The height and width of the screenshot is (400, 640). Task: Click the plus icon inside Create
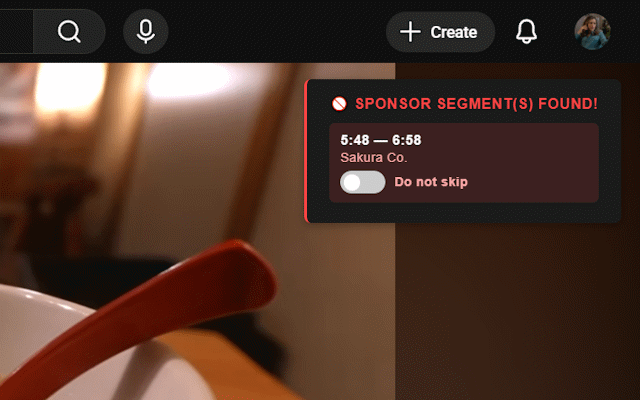coord(410,32)
